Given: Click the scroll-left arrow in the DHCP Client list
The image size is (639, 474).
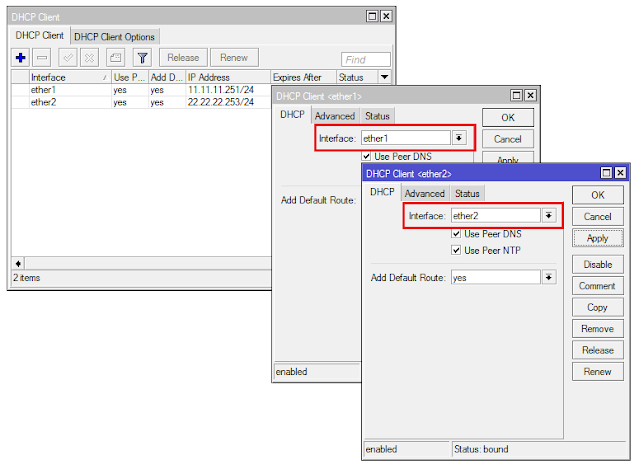Looking at the screenshot, I should coord(18,263).
